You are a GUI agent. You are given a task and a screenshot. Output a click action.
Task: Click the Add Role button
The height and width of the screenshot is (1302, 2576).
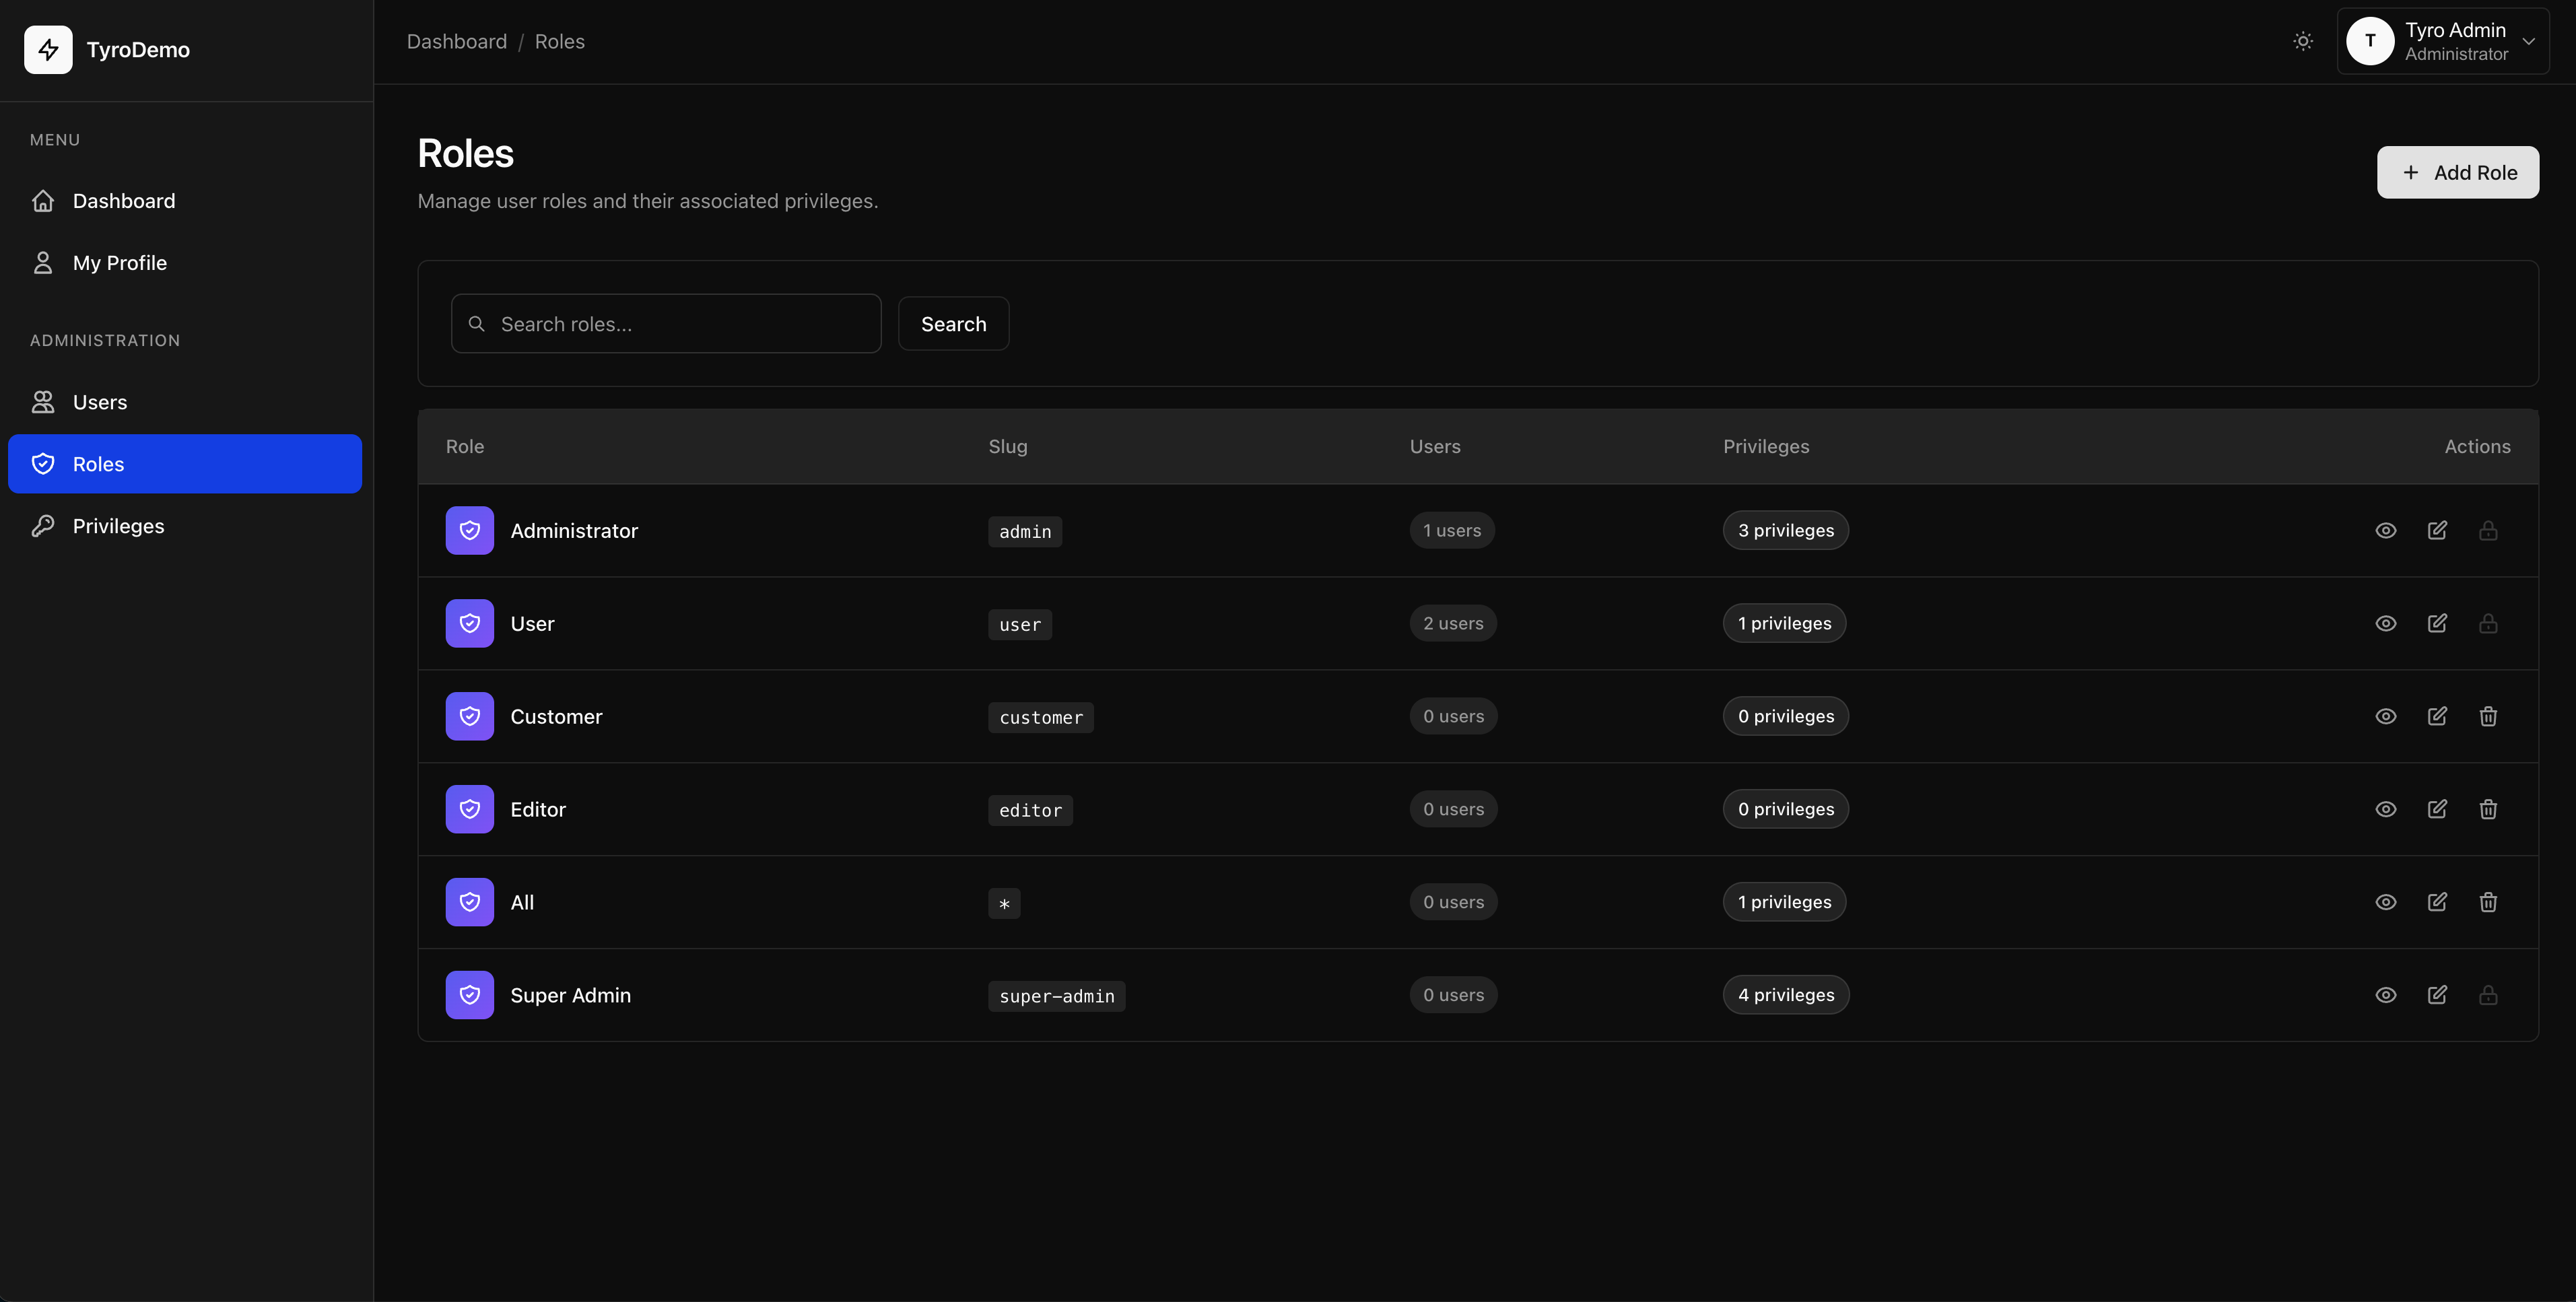[2457, 172]
